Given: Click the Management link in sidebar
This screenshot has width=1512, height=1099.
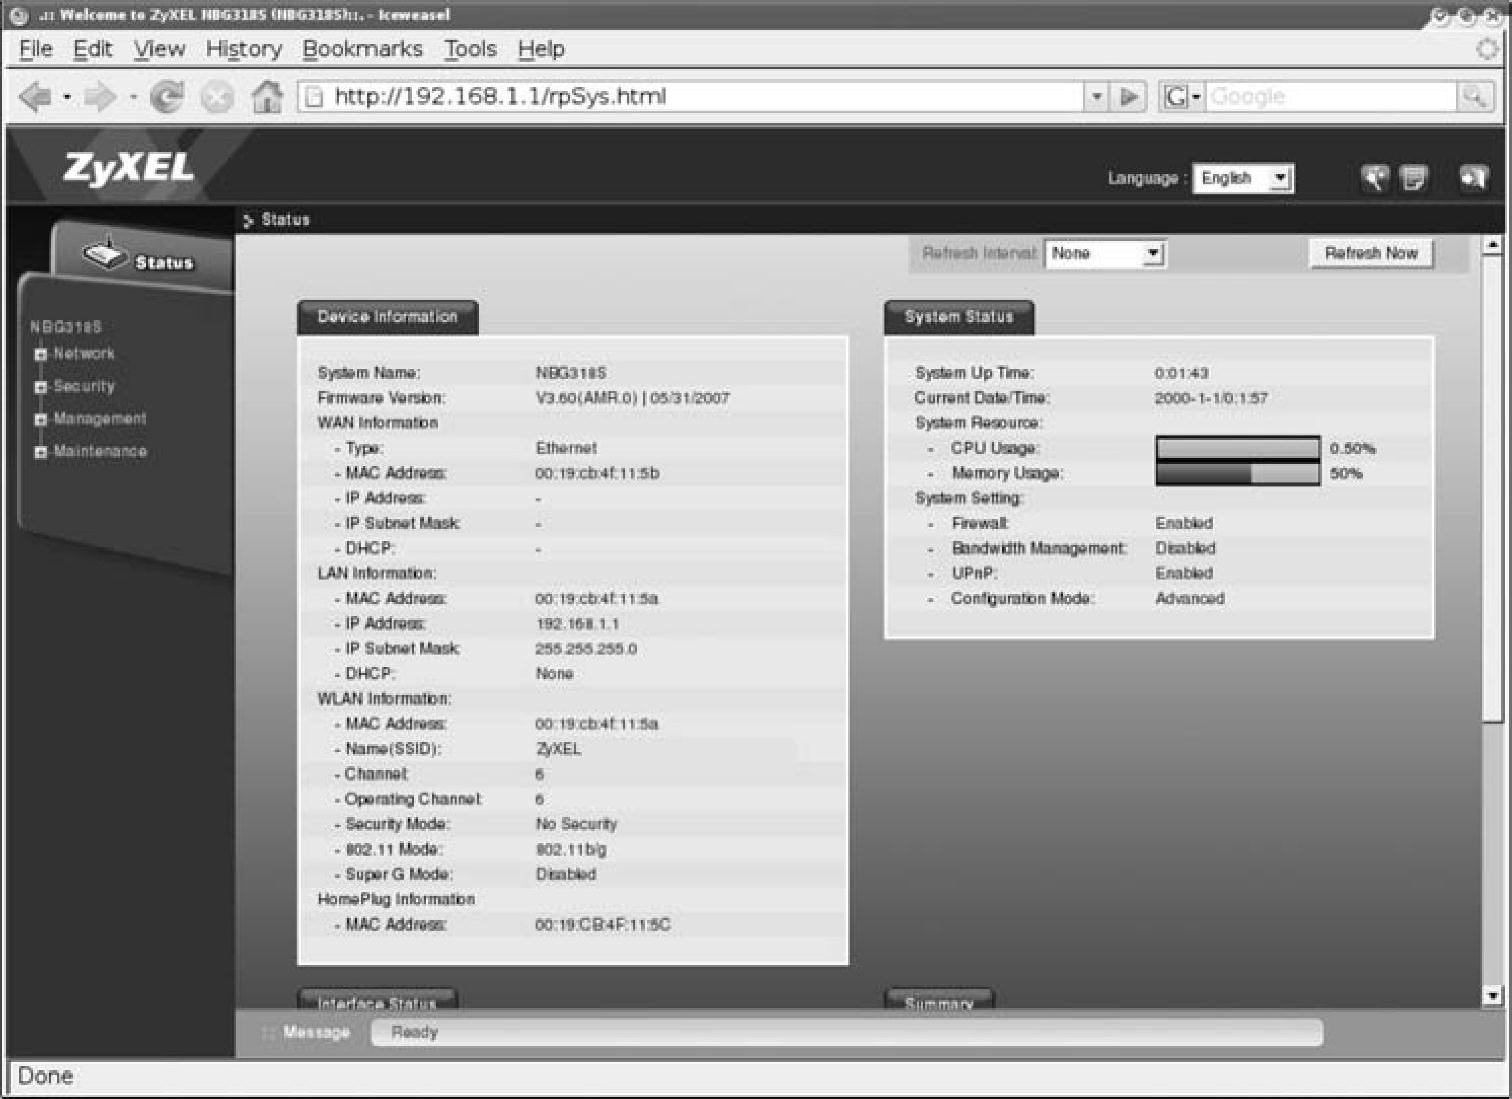Looking at the screenshot, I should [100, 419].
